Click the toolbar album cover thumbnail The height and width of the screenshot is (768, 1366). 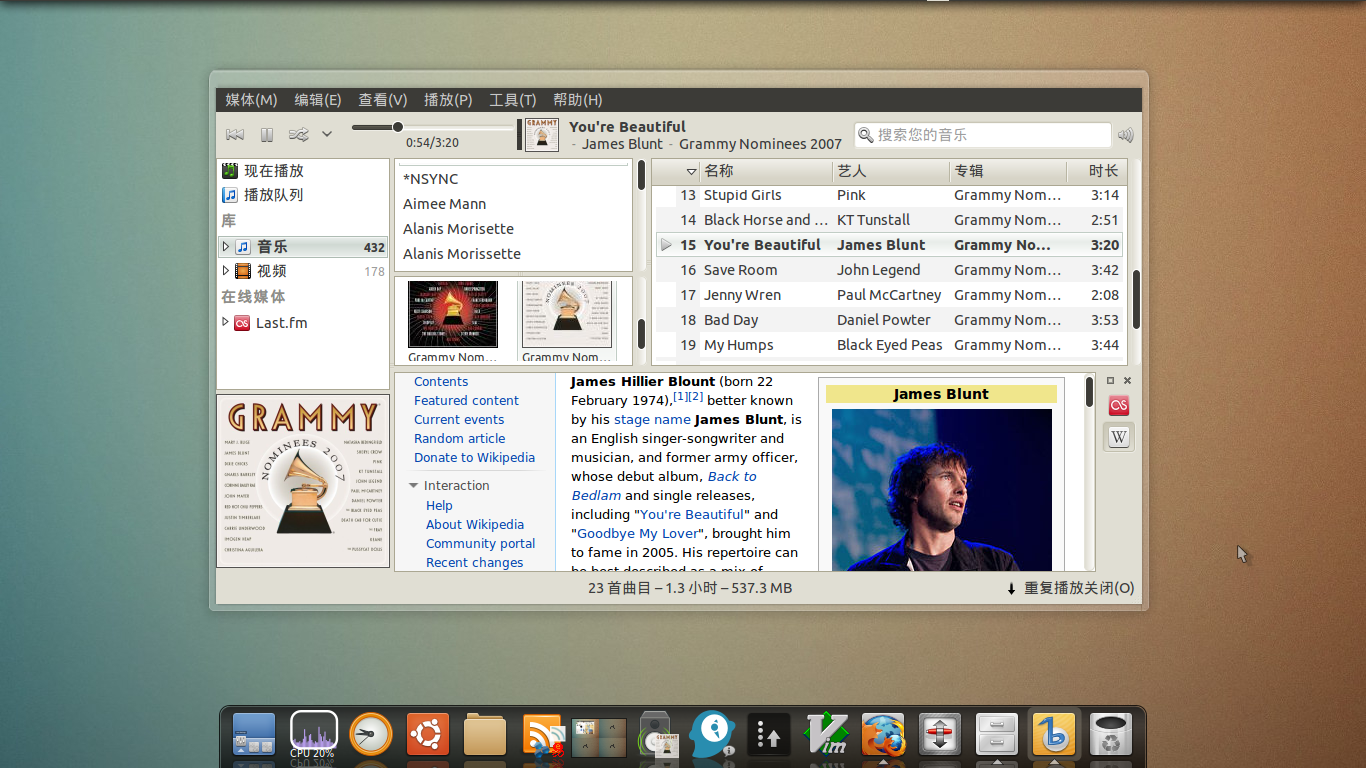click(542, 135)
